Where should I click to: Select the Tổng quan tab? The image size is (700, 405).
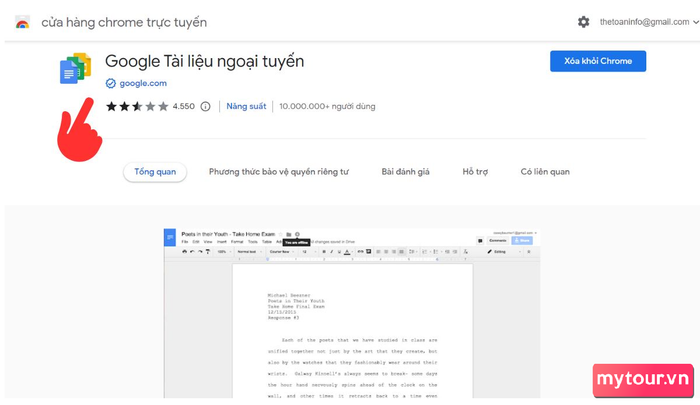tap(155, 172)
